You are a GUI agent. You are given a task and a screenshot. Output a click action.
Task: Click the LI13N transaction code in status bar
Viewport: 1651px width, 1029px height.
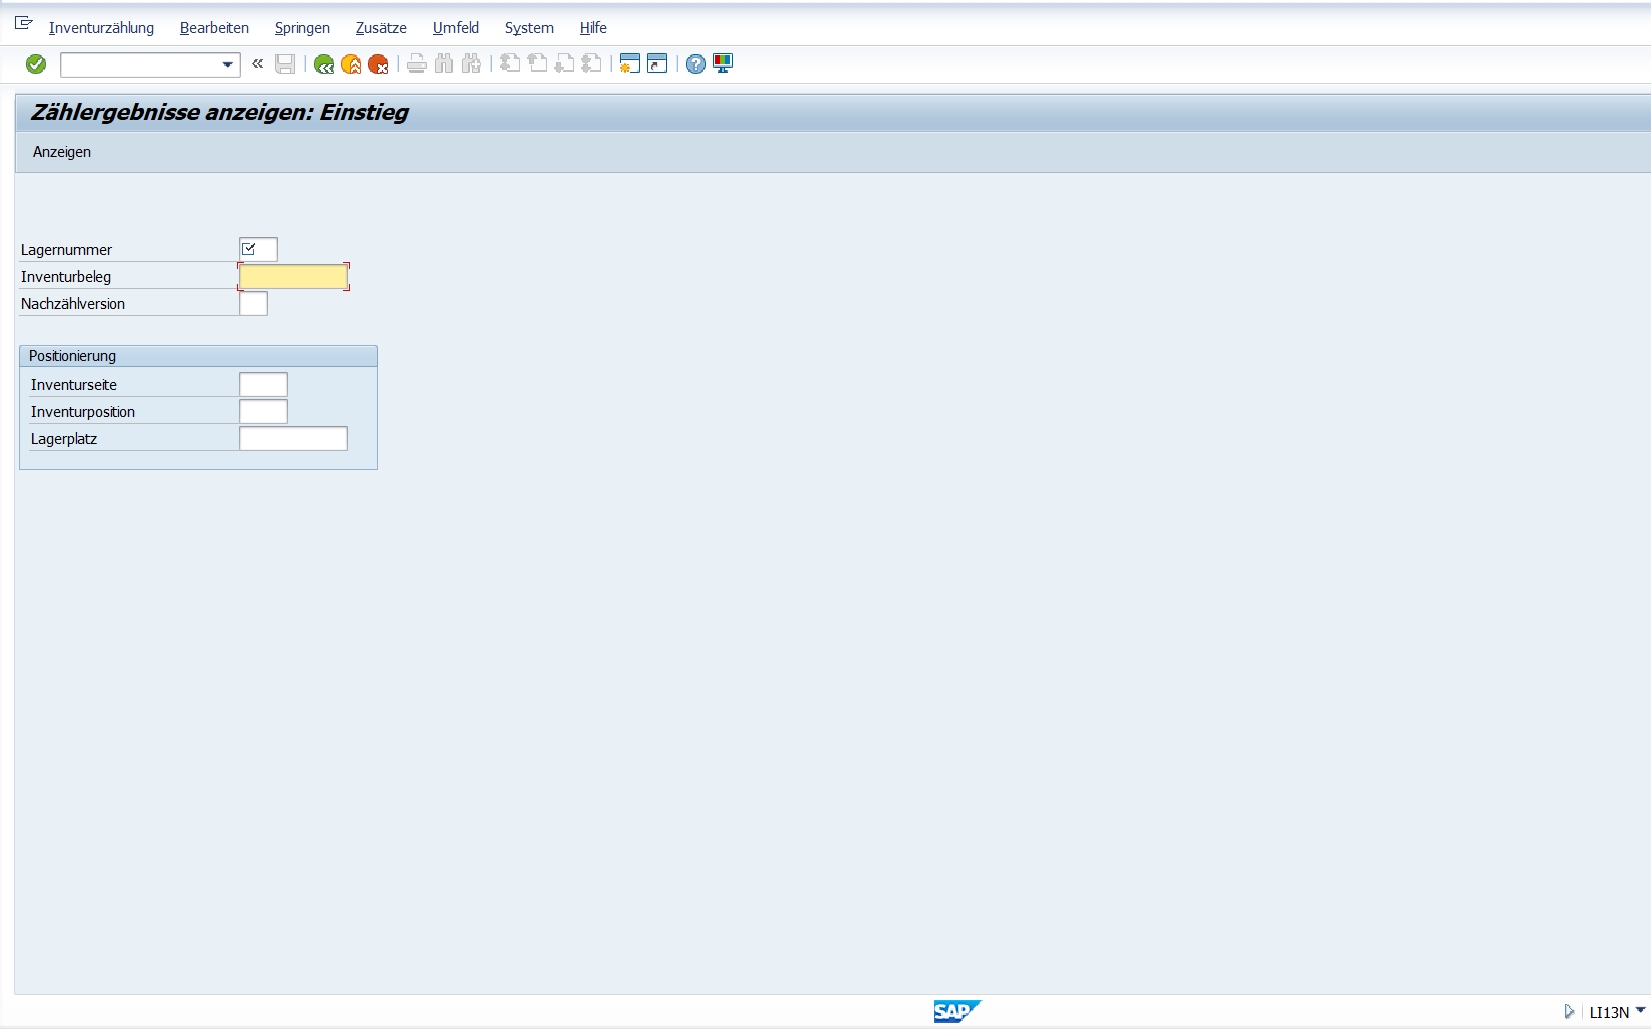pos(1609,1012)
